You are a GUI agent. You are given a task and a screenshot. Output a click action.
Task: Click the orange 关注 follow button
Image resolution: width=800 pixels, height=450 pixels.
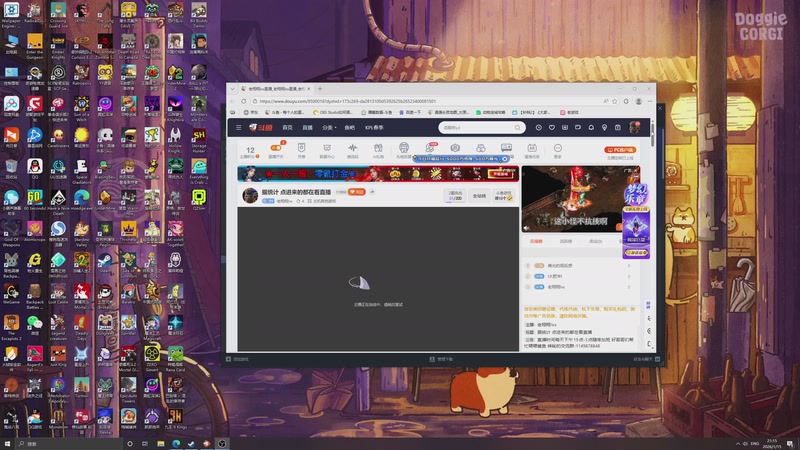(357, 192)
